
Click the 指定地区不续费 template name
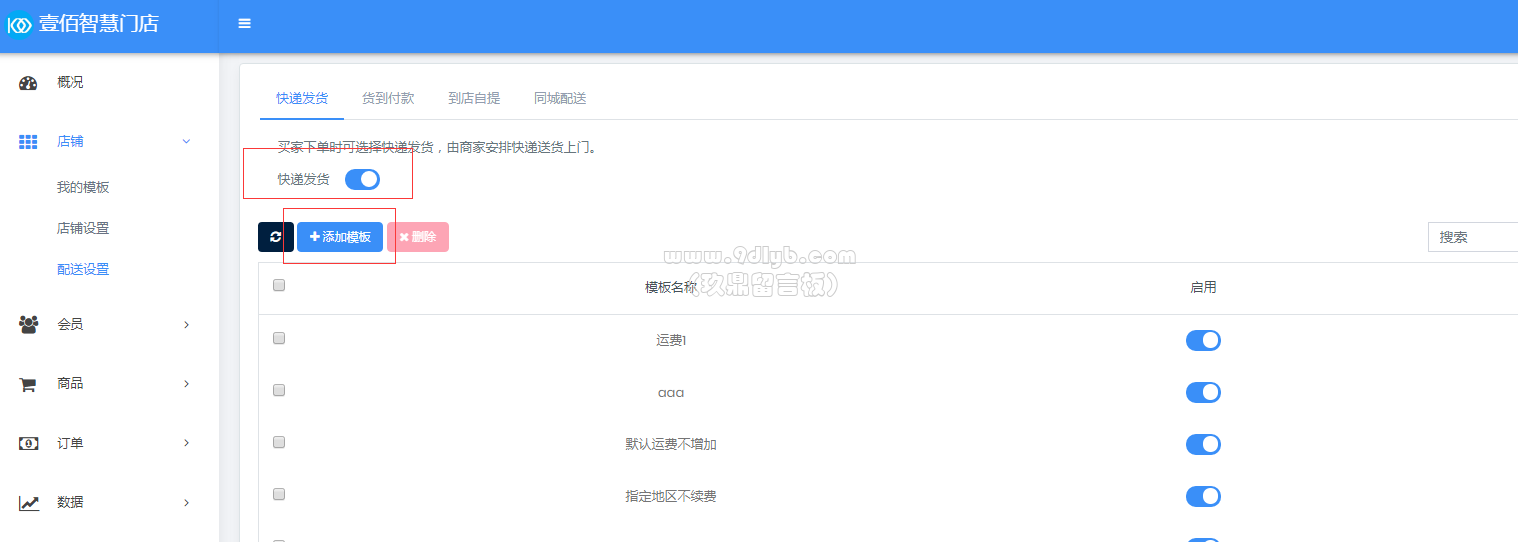pyautogui.click(x=671, y=496)
